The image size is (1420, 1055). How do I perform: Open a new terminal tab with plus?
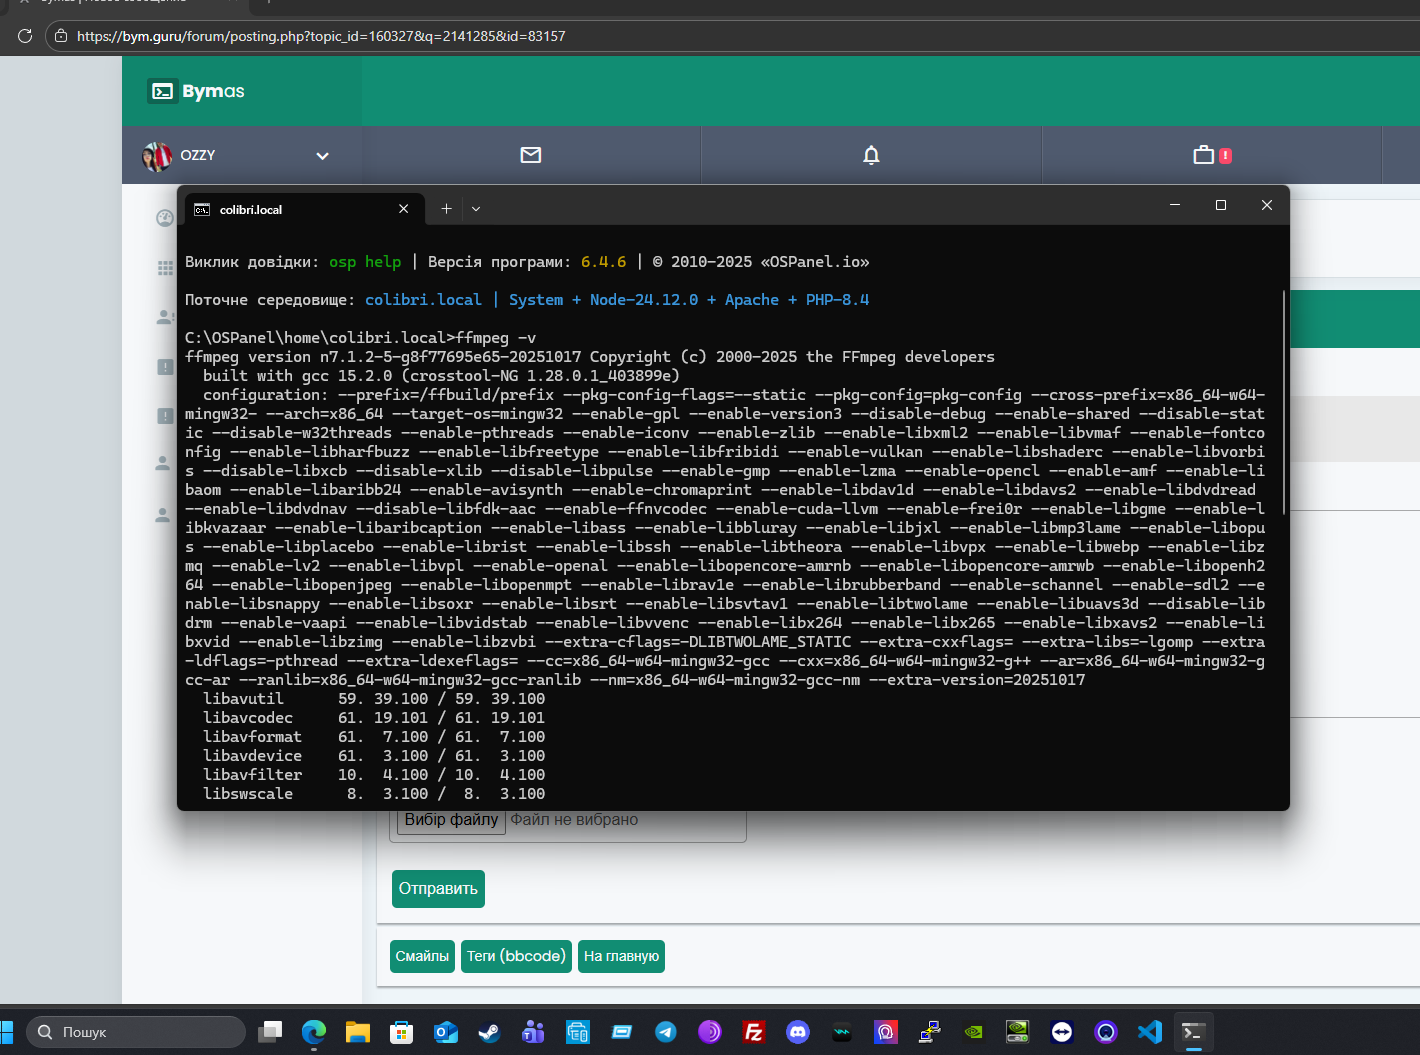(x=446, y=209)
